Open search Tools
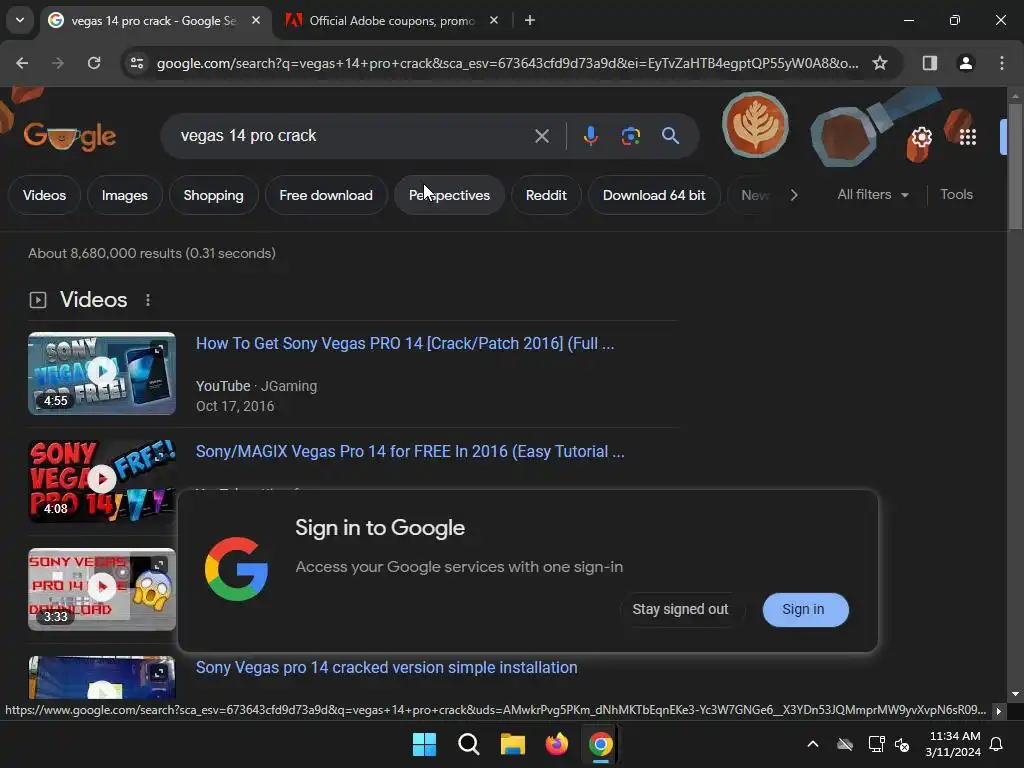The width and height of the screenshot is (1024, 768). tap(956, 195)
